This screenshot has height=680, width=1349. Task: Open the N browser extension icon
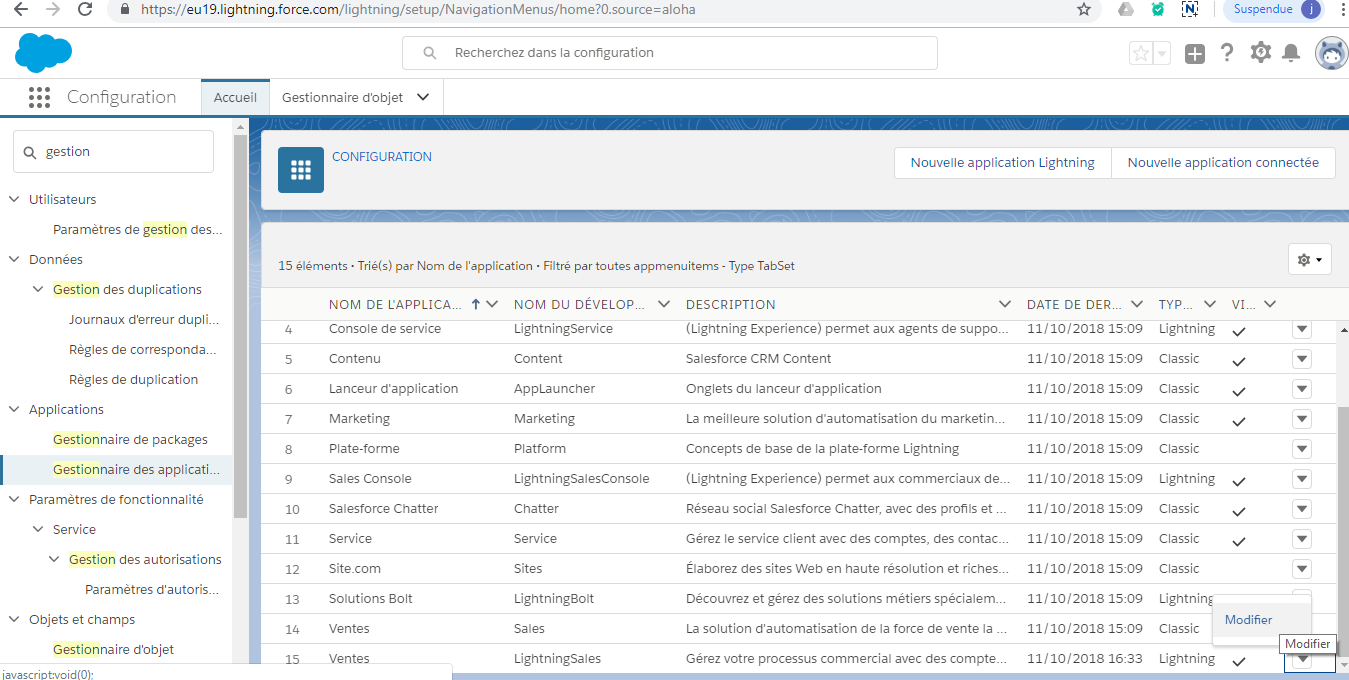click(x=1190, y=9)
